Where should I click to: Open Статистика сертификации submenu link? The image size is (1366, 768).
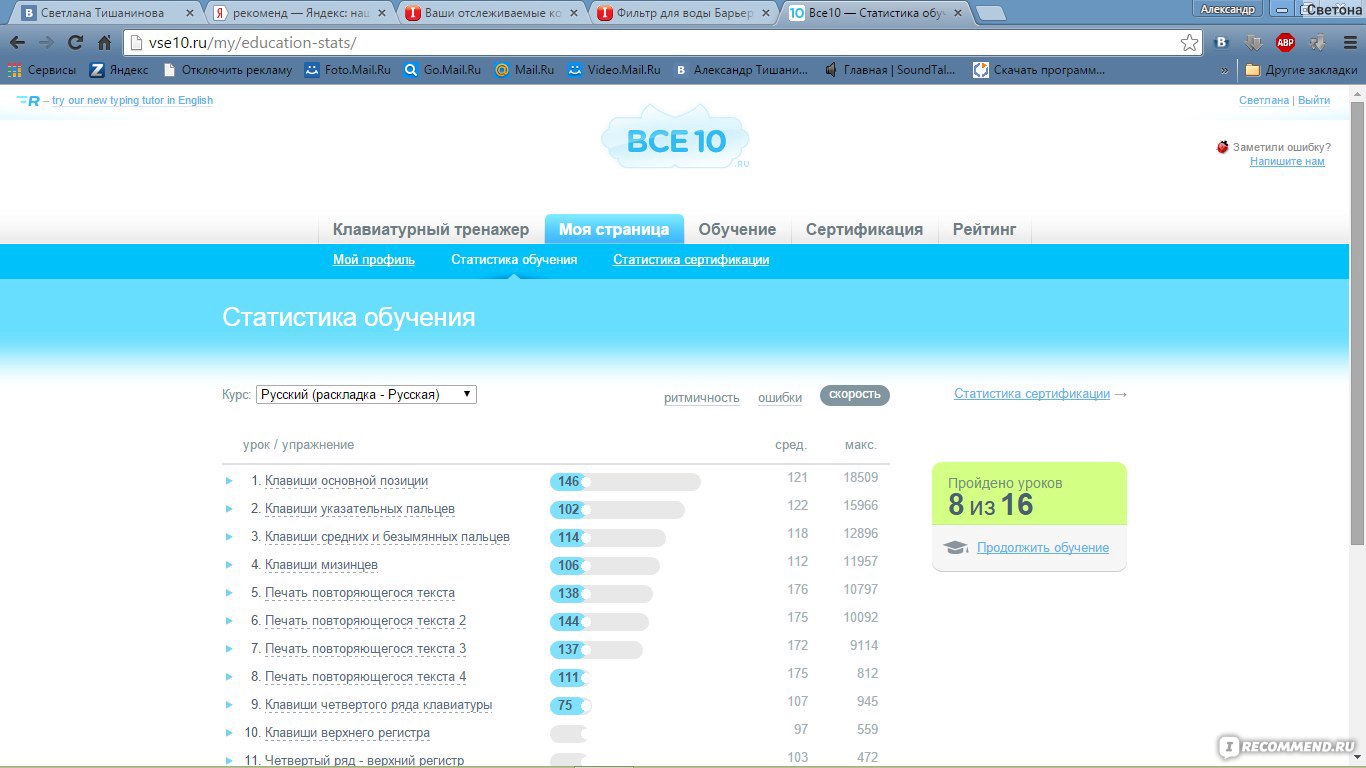point(691,260)
